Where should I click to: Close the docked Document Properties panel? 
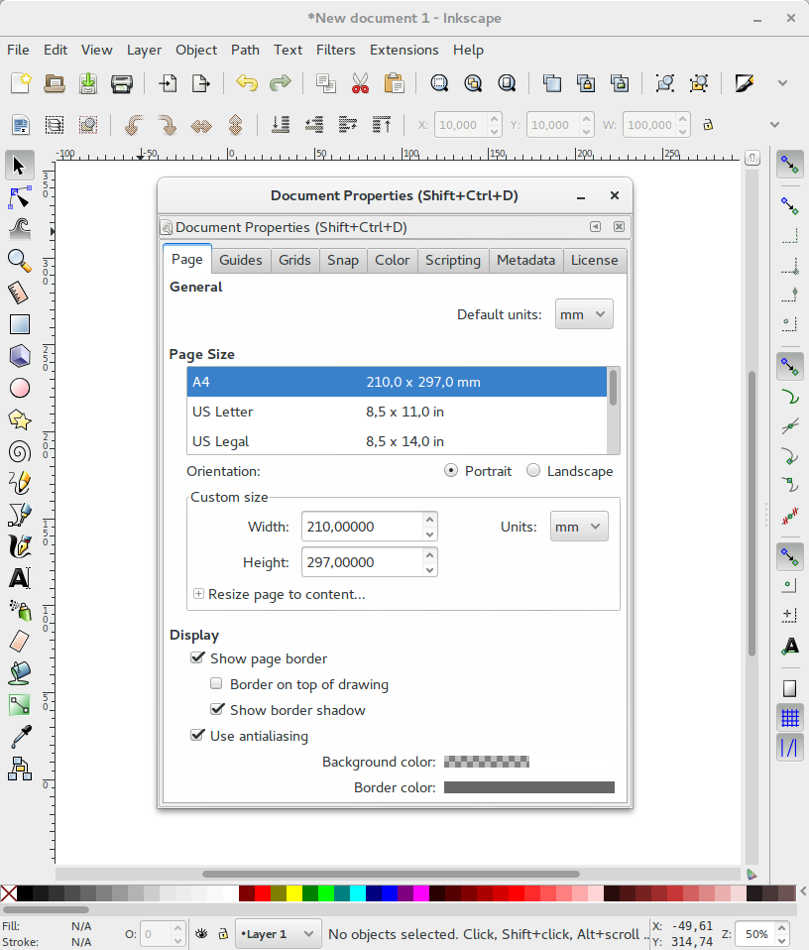coord(619,227)
